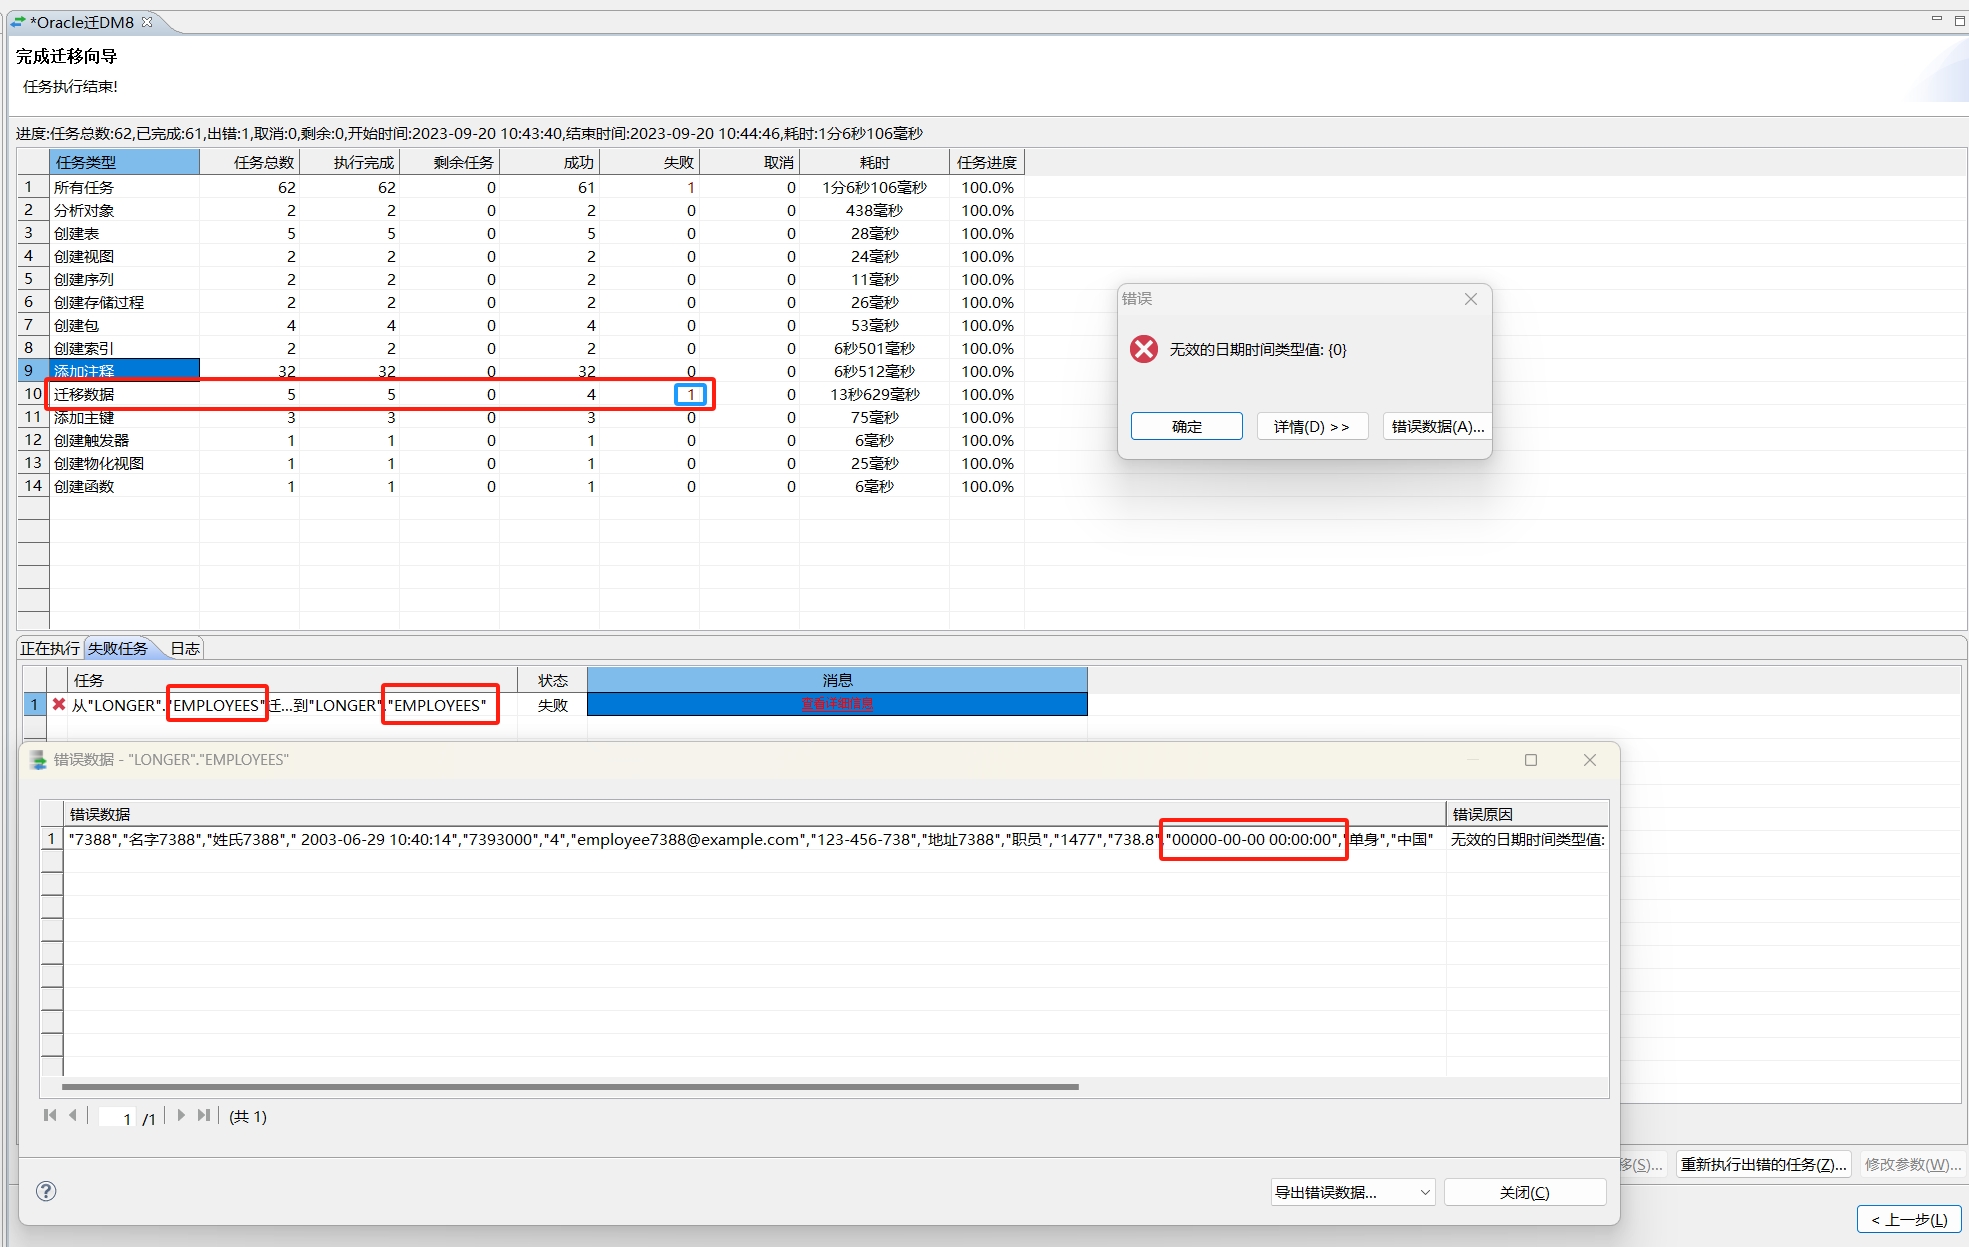The width and height of the screenshot is (1969, 1247).
Task: Close the Oracle迁DM8 editor tab
Action: pos(148,22)
